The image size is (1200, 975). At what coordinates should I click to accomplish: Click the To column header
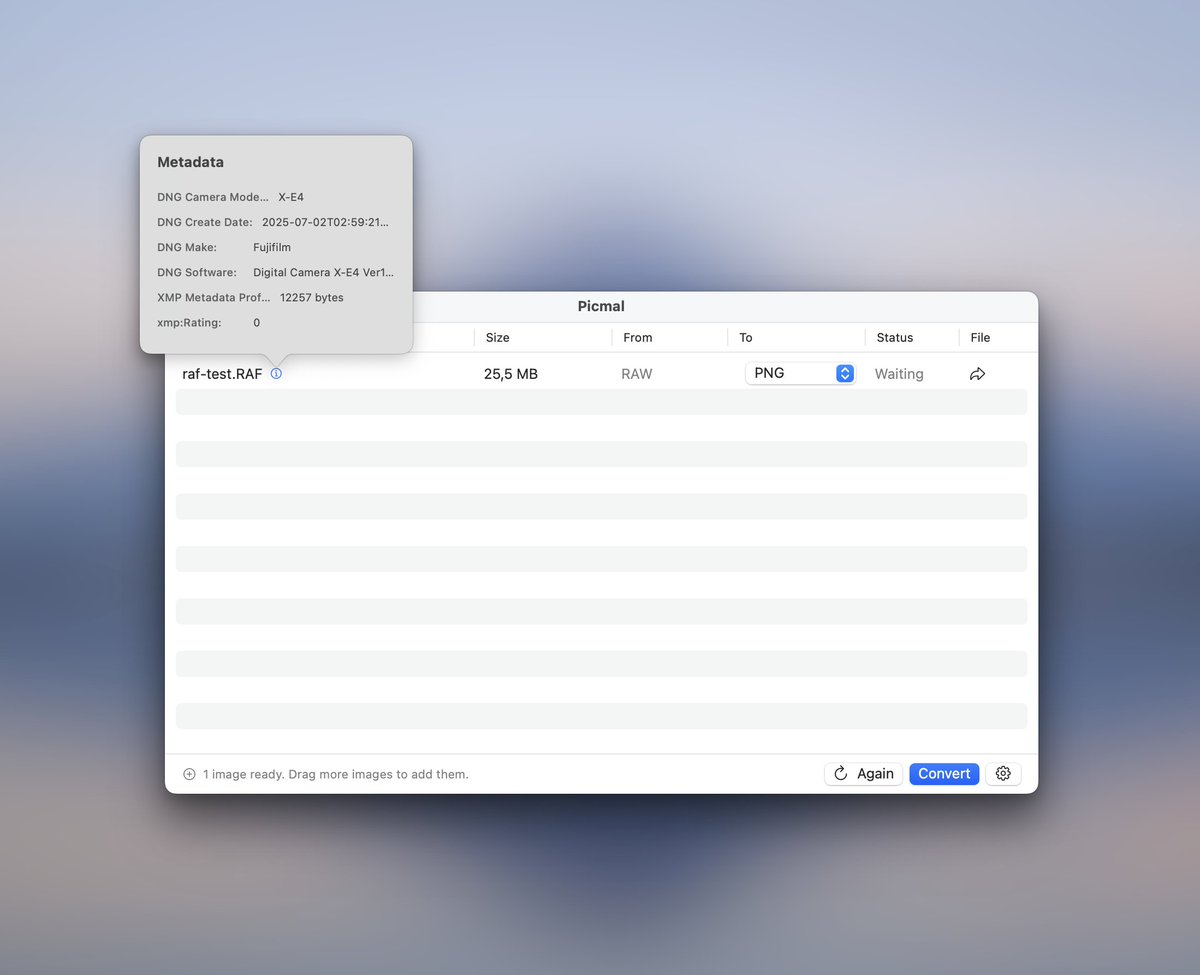[x=746, y=337]
